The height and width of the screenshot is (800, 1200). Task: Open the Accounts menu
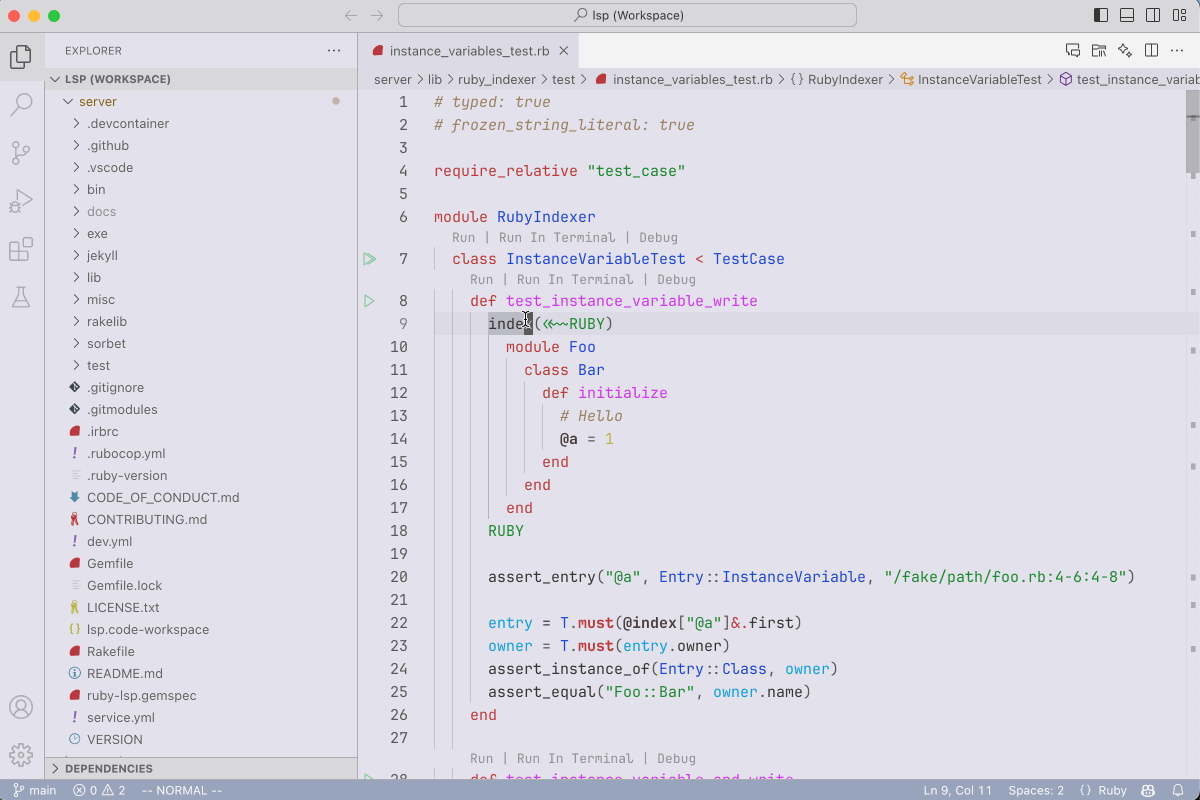point(21,707)
